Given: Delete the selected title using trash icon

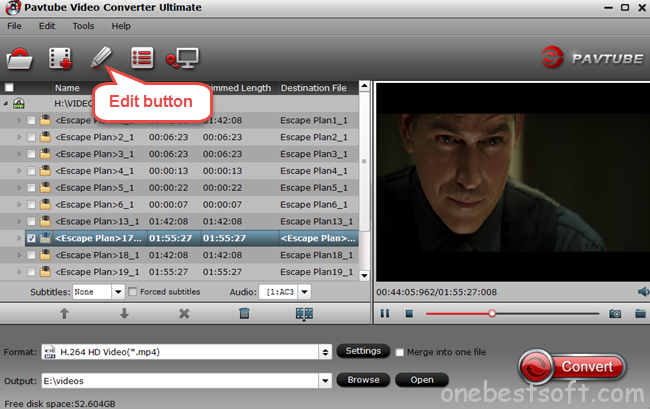Looking at the screenshot, I should click(245, 313).
